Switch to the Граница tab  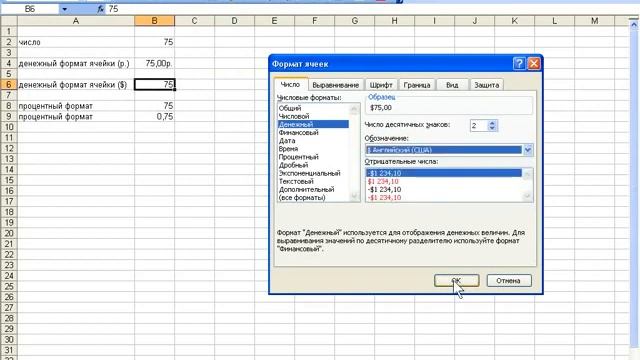click(417, 85)
